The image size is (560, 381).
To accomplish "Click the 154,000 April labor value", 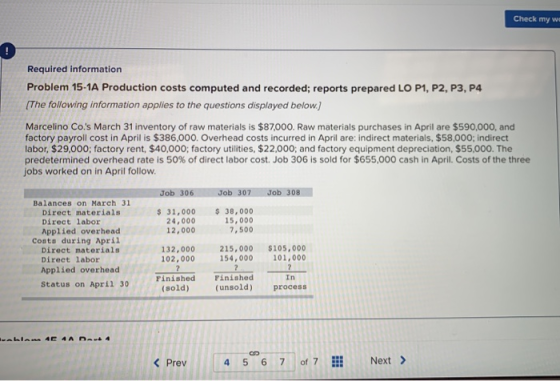I will (x=236, y=258).
